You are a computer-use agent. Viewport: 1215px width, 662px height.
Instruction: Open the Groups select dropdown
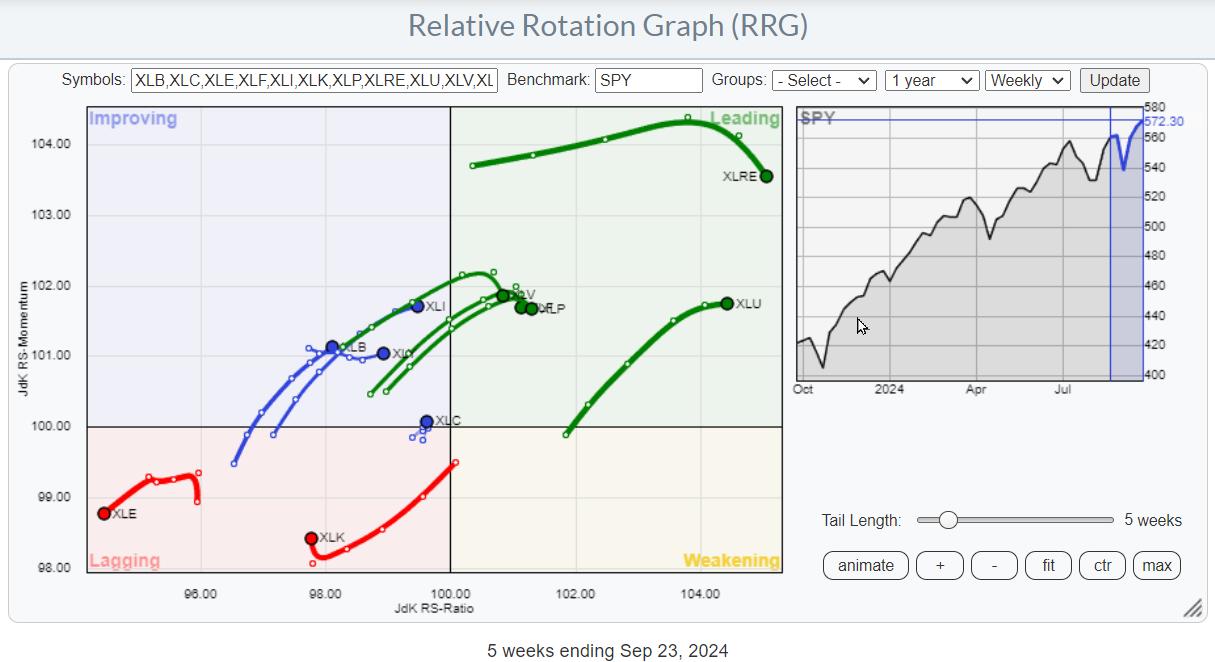tap(824, 80)
